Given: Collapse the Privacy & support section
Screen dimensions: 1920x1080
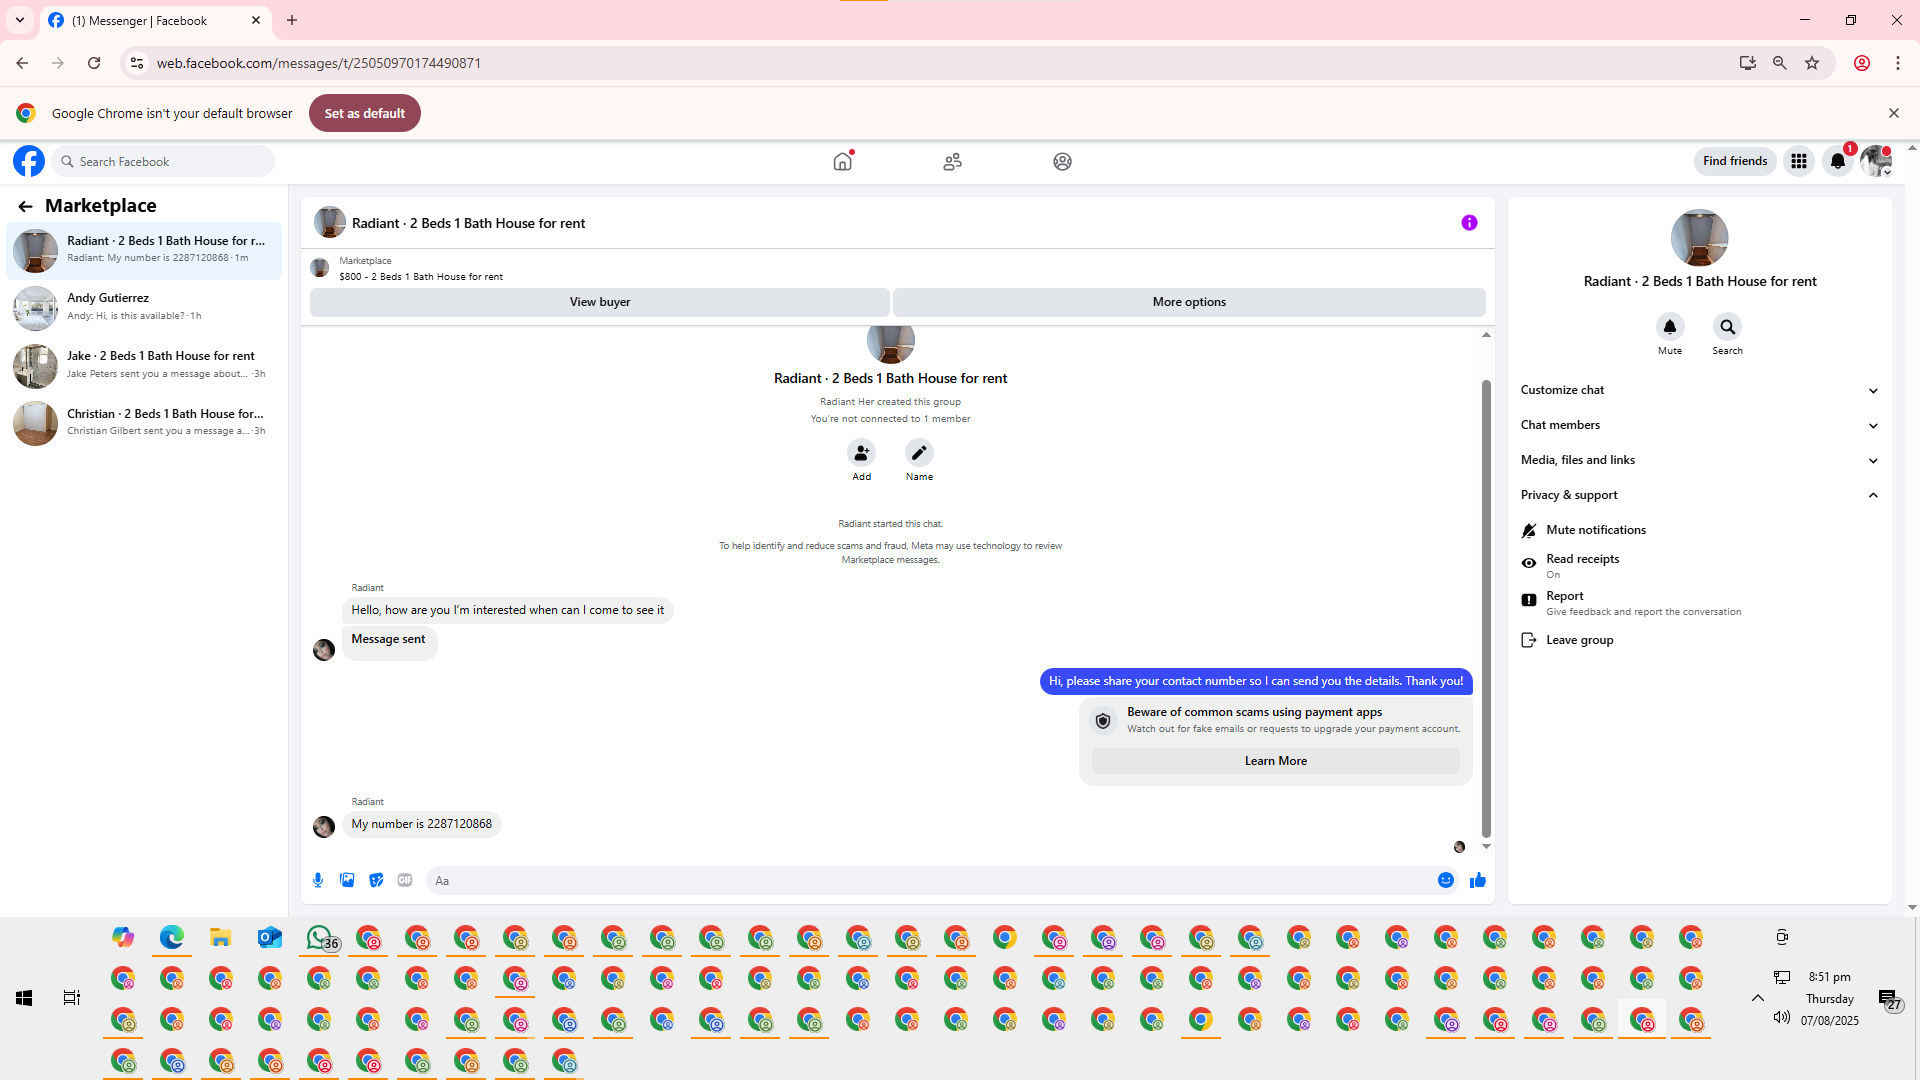Looking at the screenshot, I should tap(1699, 495).
